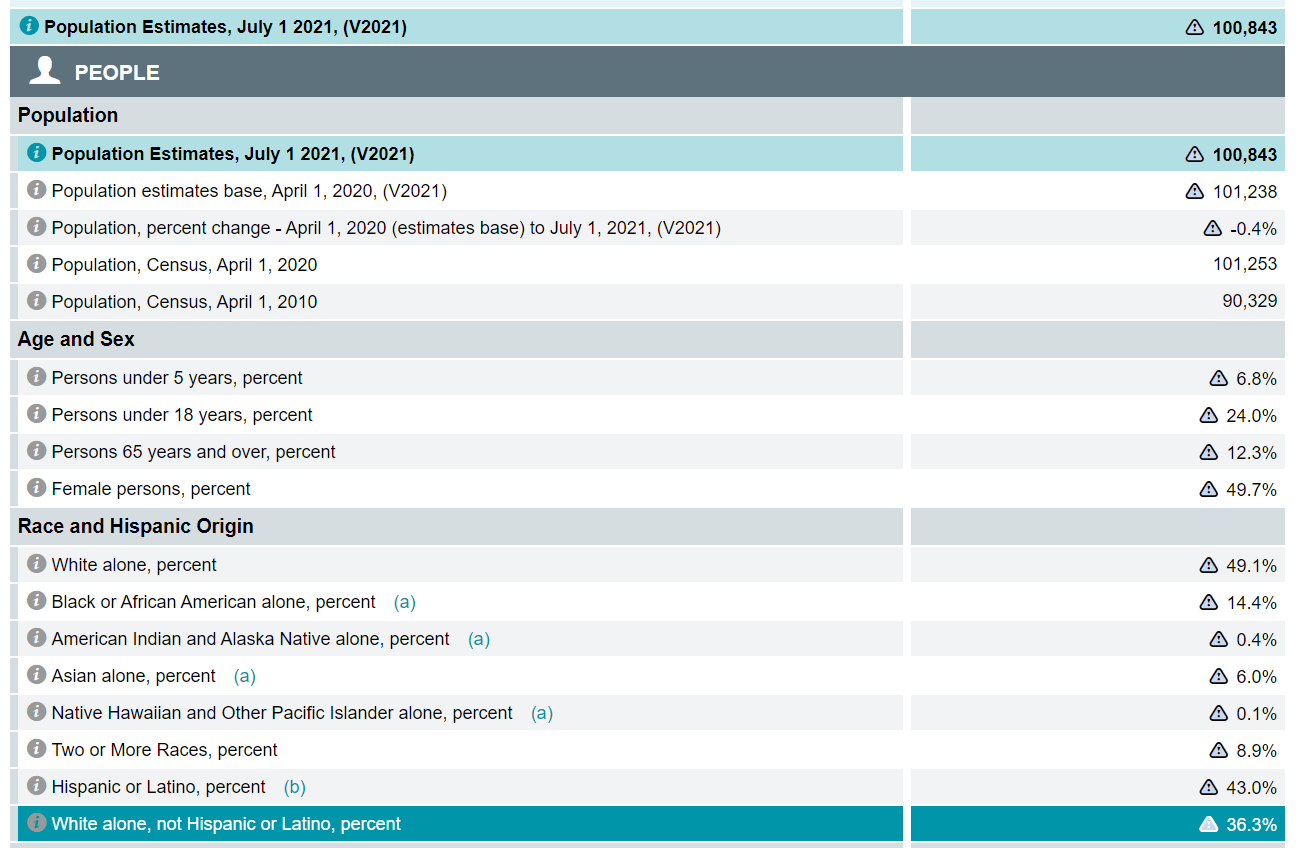The height and width of the screenshot is (848, 1302).
Task: Open info icon for Population Census 2010
Action: pos(37,301)
